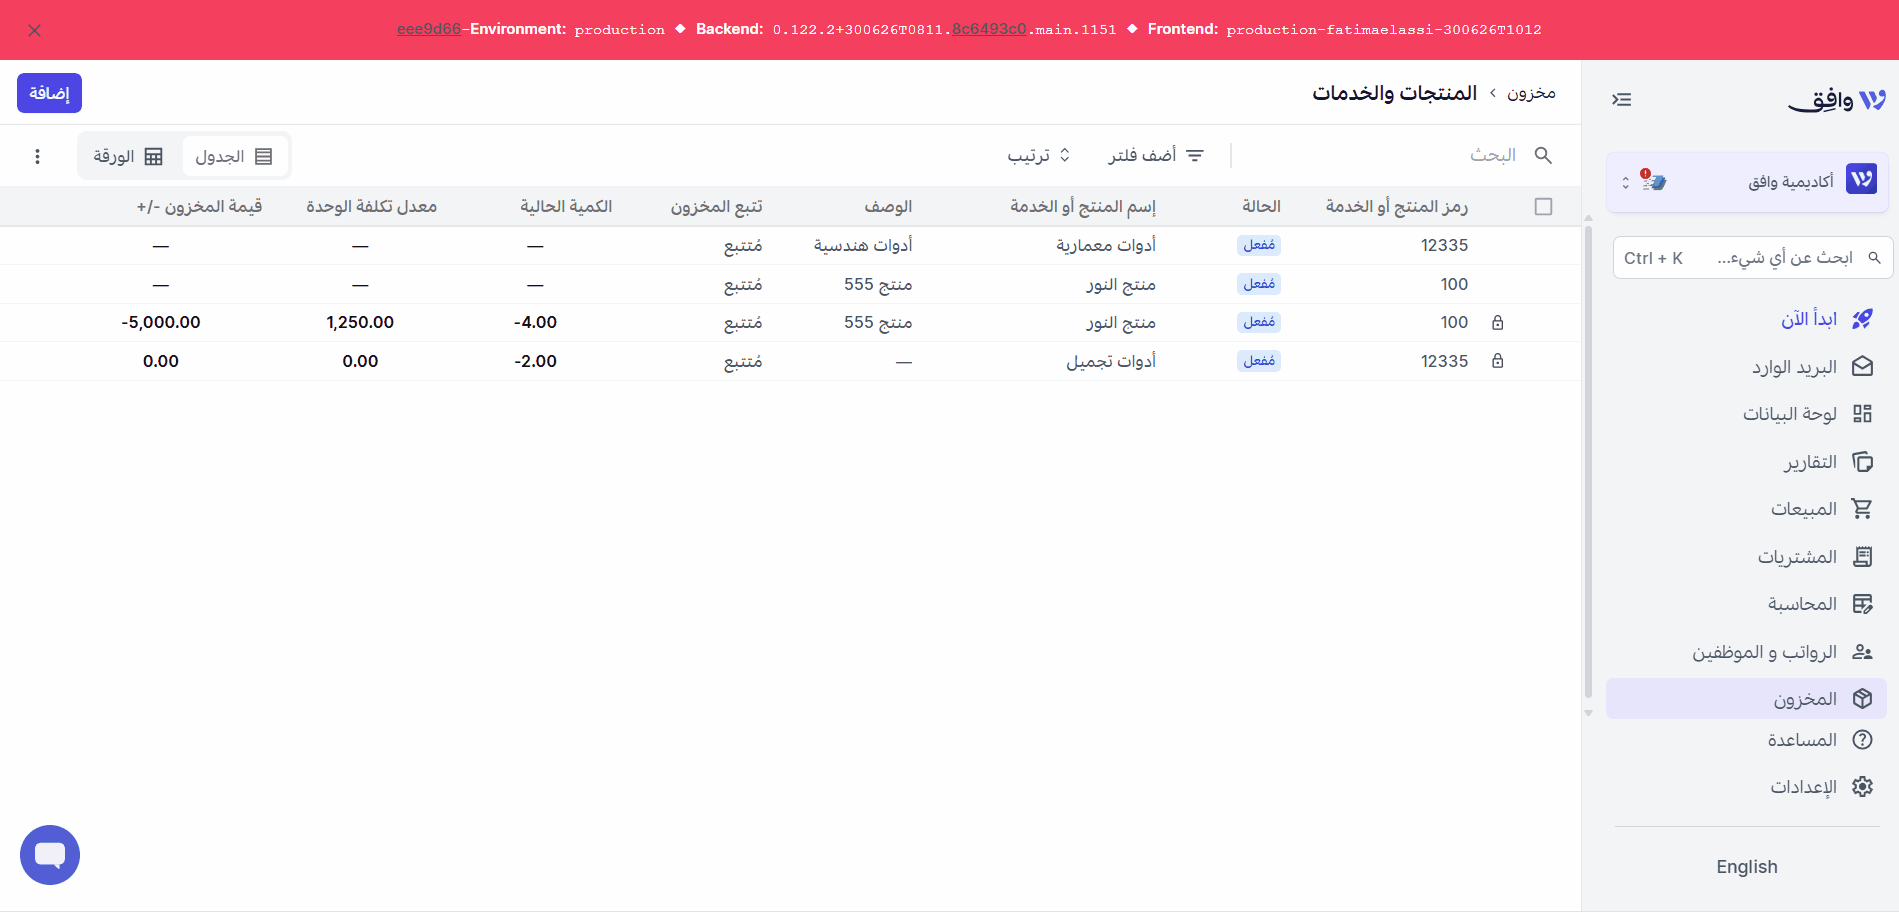Click the إسم المنتج أو الخدمة column header

pyautogui.click(x=1083, y=207)
